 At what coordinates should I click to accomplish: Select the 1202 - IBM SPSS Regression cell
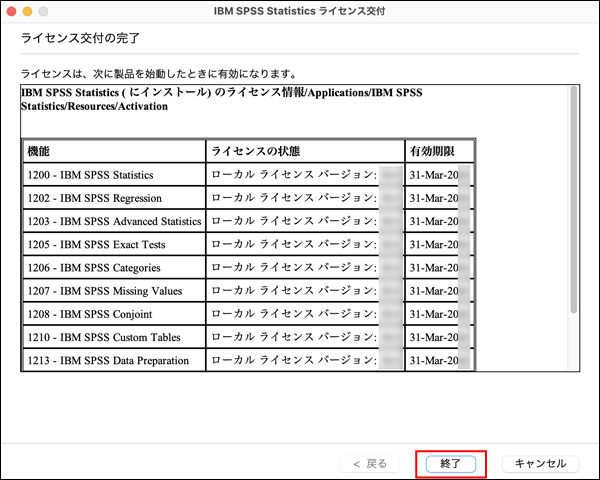click(114, 198)
